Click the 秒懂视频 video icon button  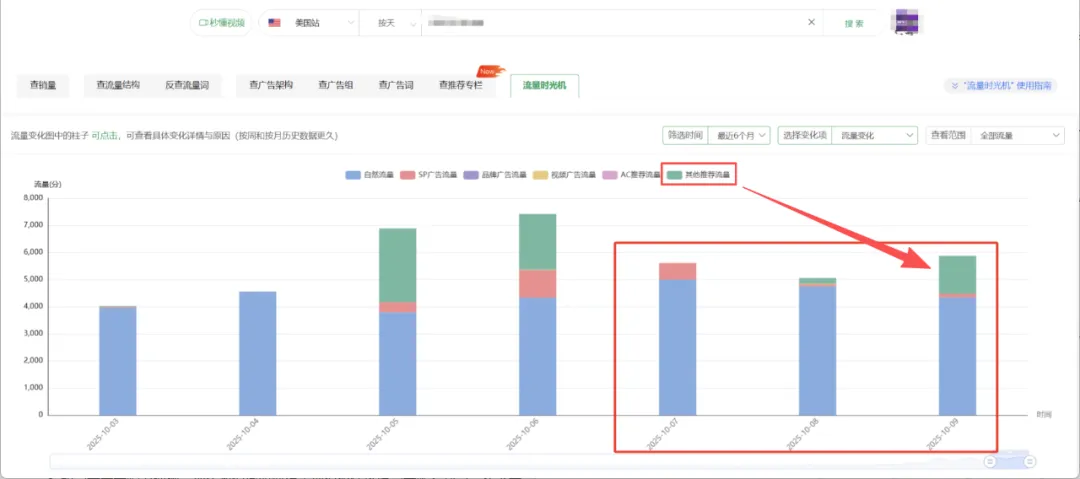(x=221, y=23)
